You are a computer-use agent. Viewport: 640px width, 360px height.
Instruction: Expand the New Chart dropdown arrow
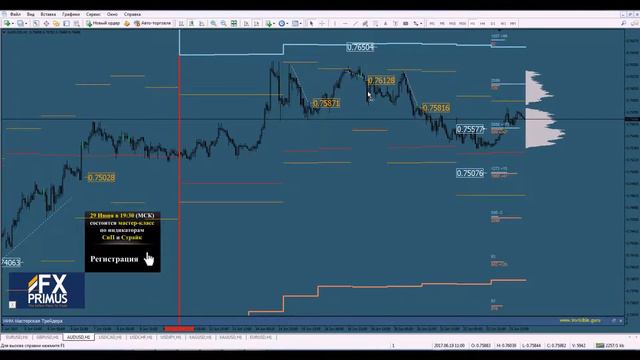[x=13, y=24]
